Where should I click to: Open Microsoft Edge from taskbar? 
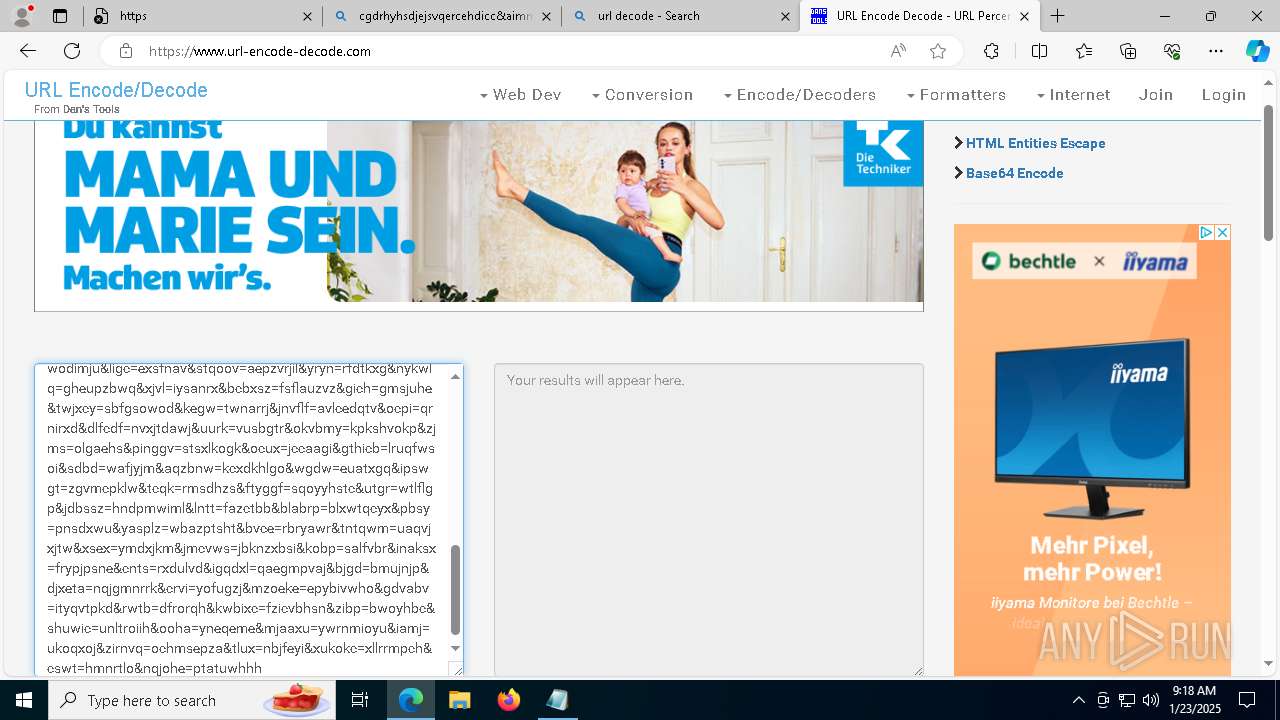[x=411, y=700]
